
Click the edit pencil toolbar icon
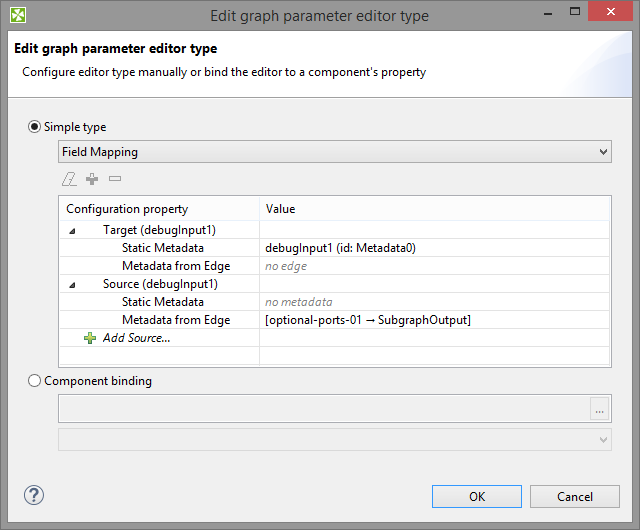(x=68, y=179)
